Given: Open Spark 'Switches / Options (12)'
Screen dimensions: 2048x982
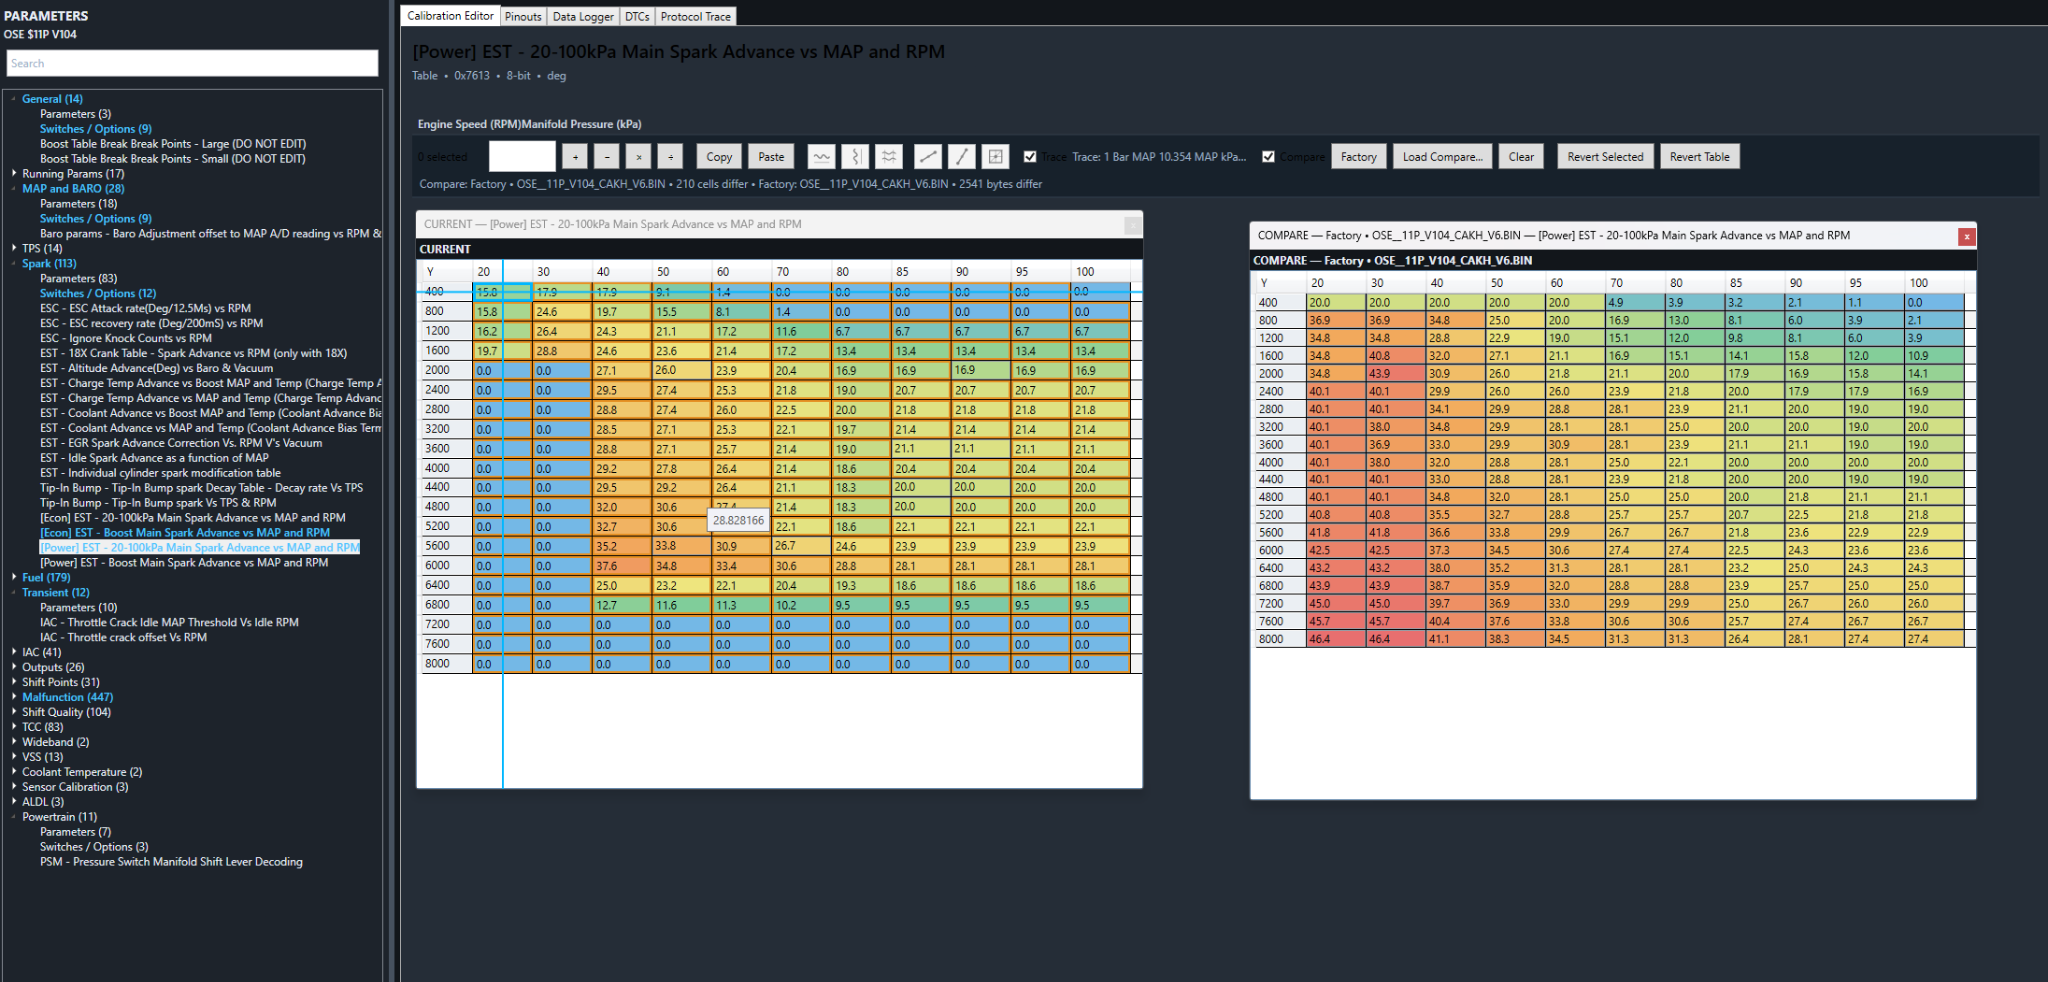Looking at the screenshot, I should pyautogui.click(x=98, y=293).
